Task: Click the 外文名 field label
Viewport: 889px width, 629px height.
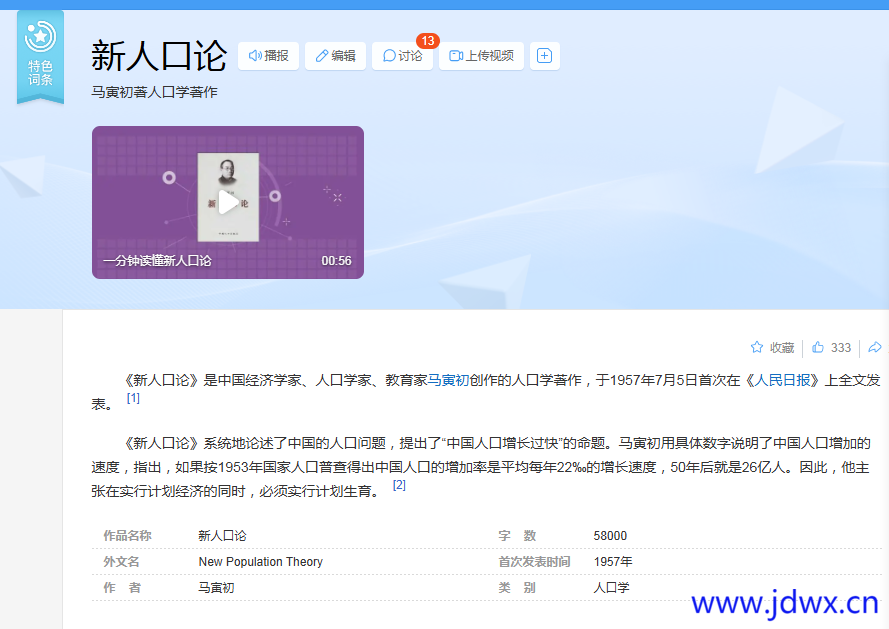Action: click(x=121, y=562)
